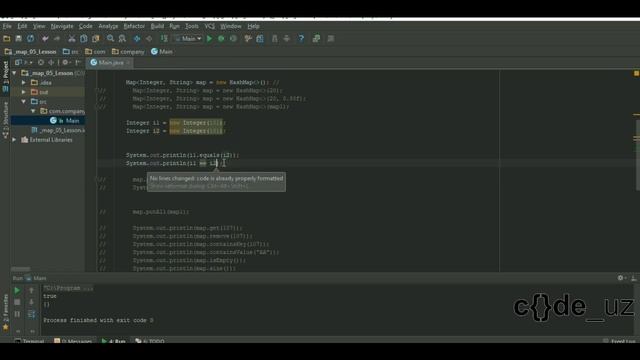The image size is (640, 360).
Task: Click the Back navigation arrow icon
Action: click(x=137, y=39)
